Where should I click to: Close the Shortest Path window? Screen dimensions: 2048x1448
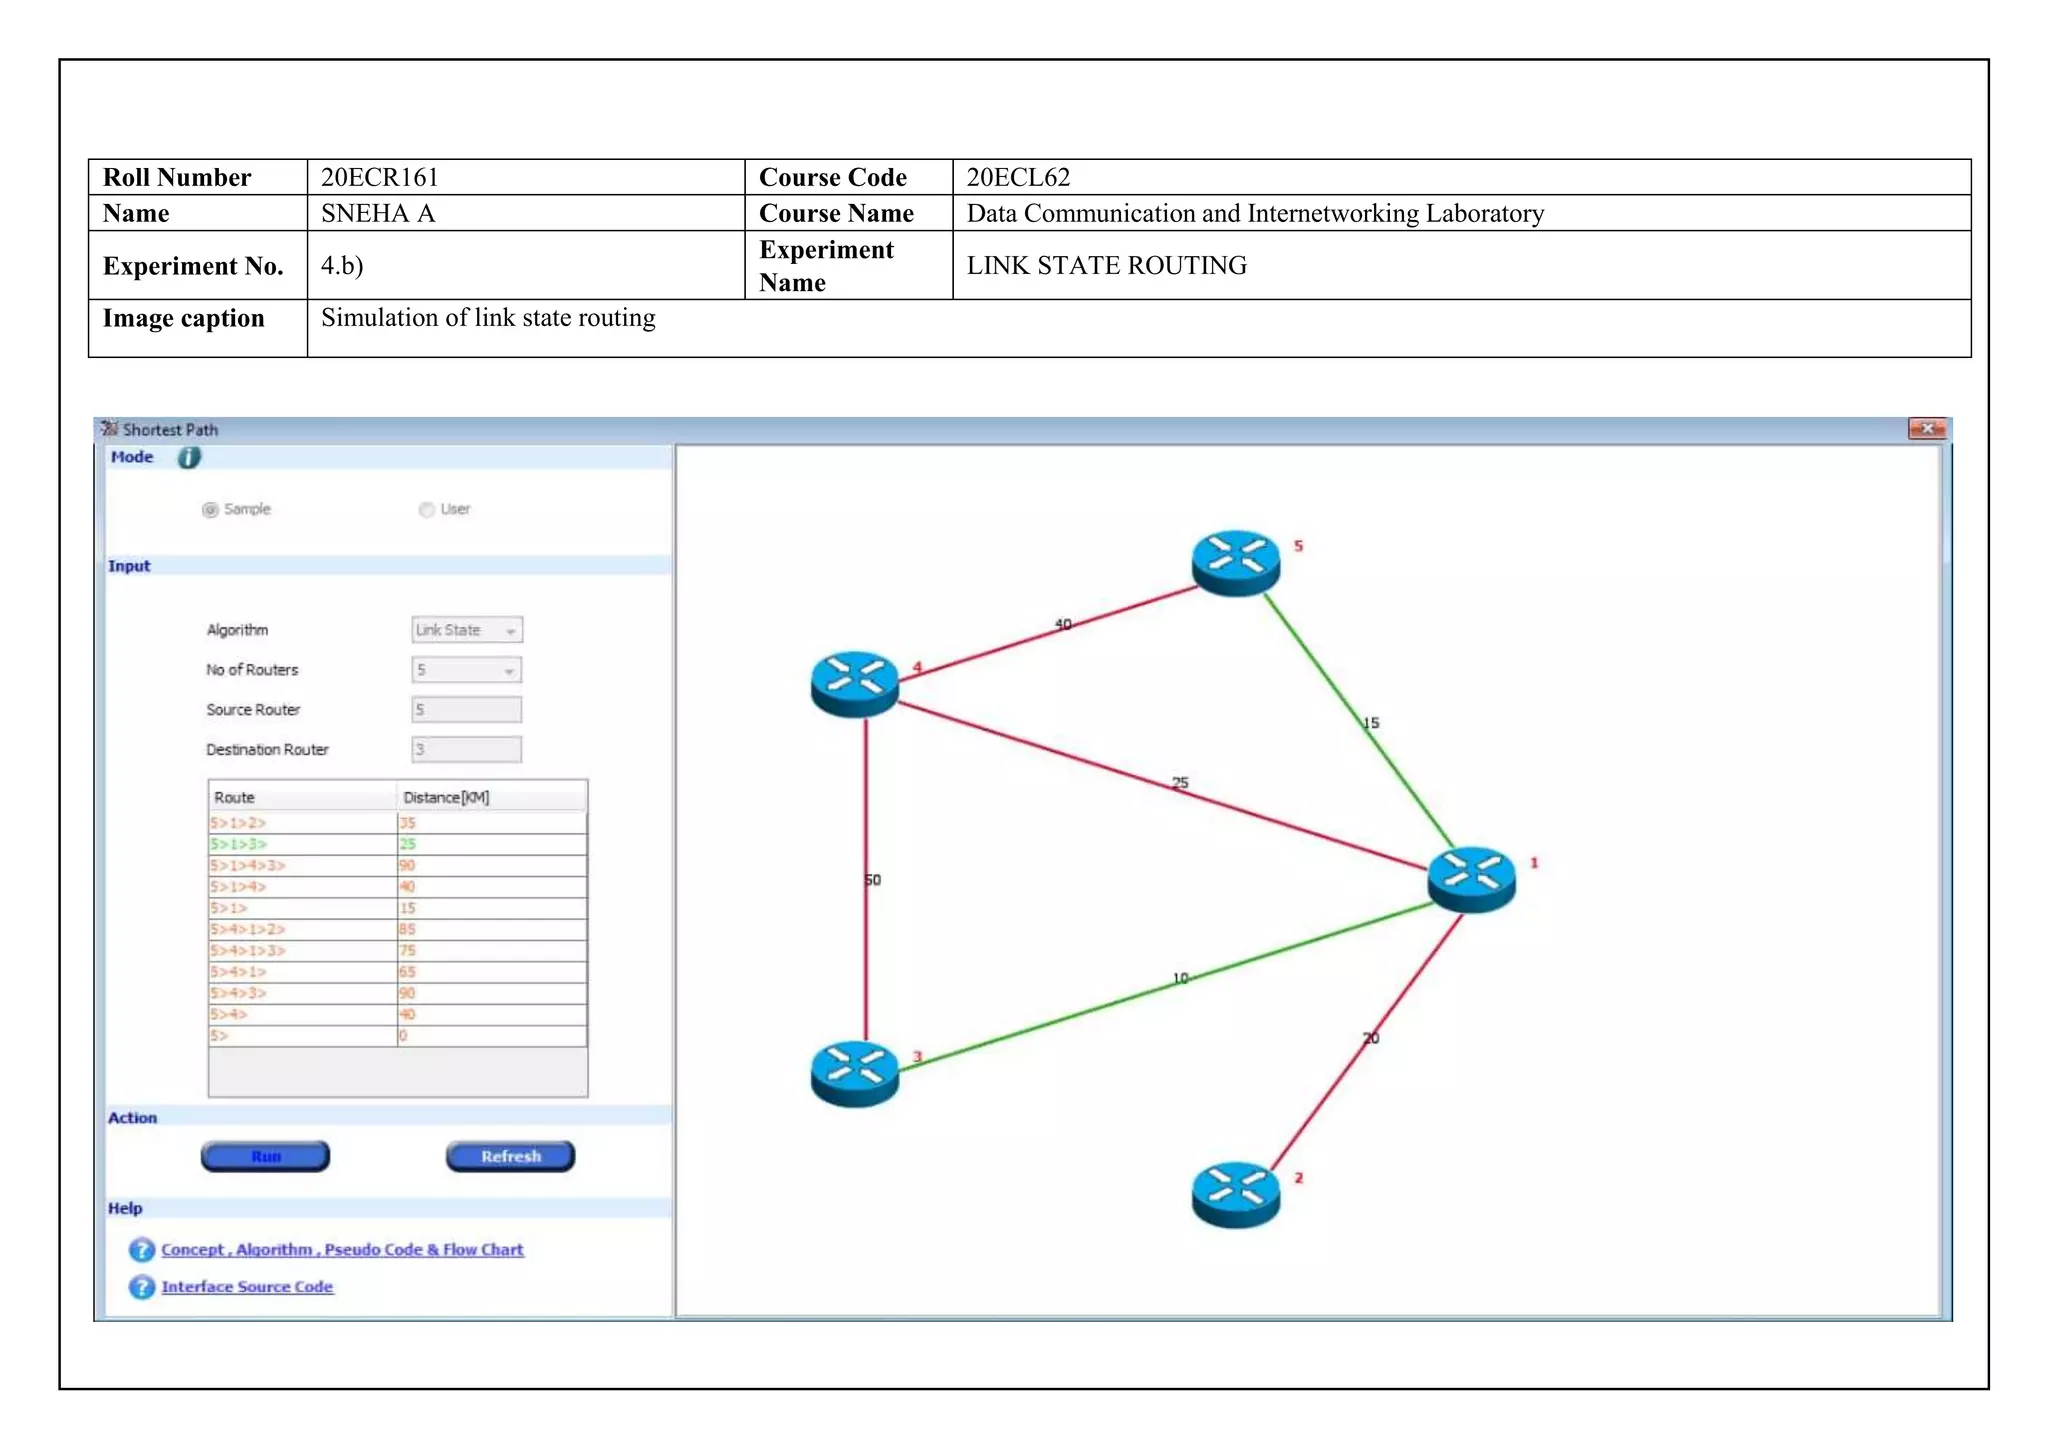coord(1927,429)
